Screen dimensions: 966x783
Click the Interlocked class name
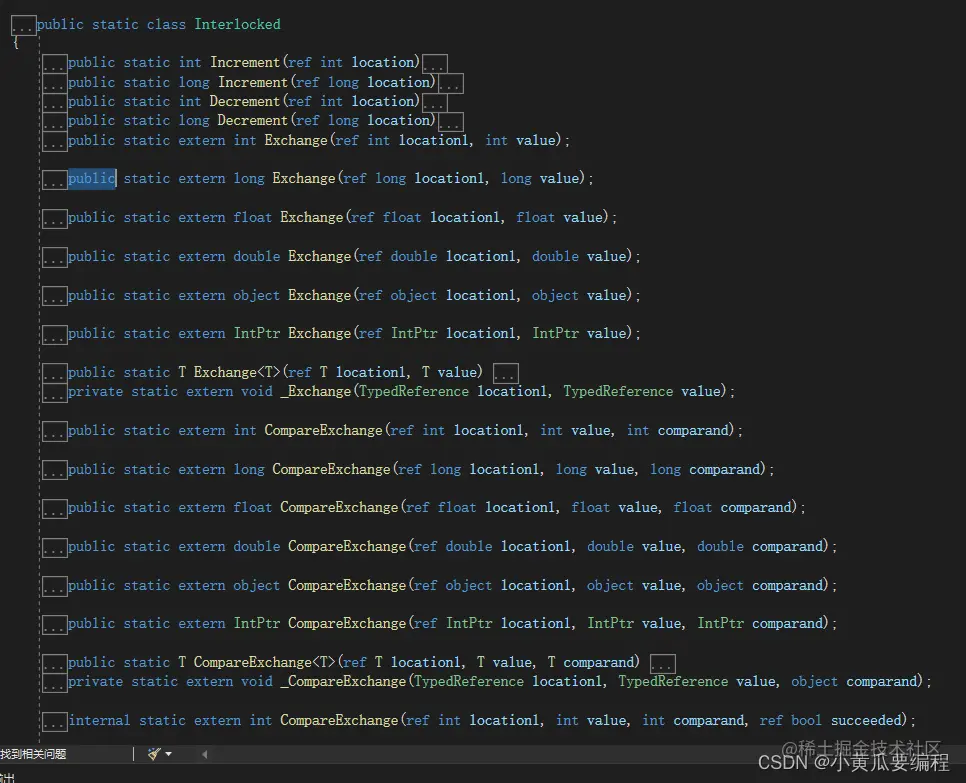point(237,25)
